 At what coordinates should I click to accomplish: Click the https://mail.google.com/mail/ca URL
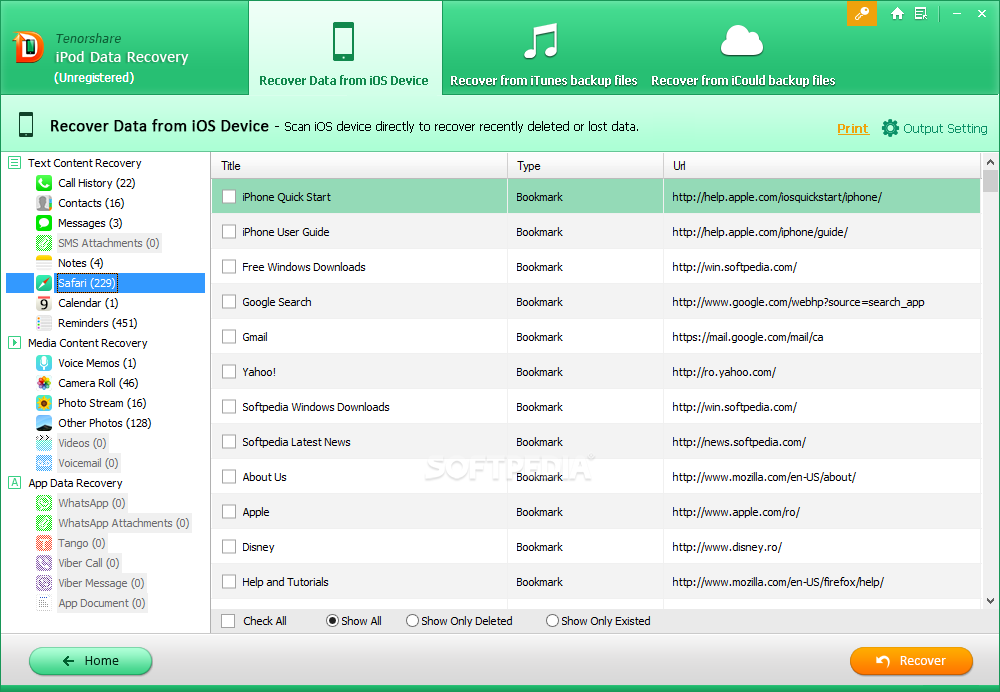[x=747, y=337]
